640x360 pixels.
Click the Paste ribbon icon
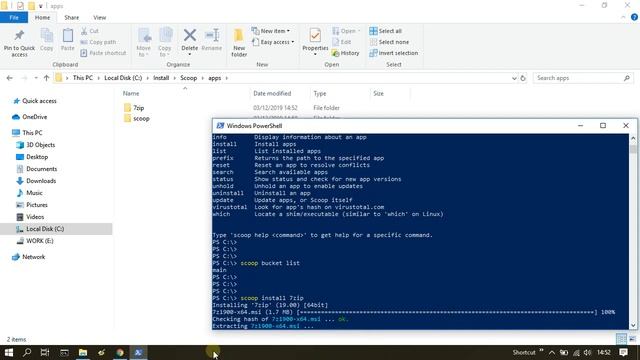click(x=68, y=36)
